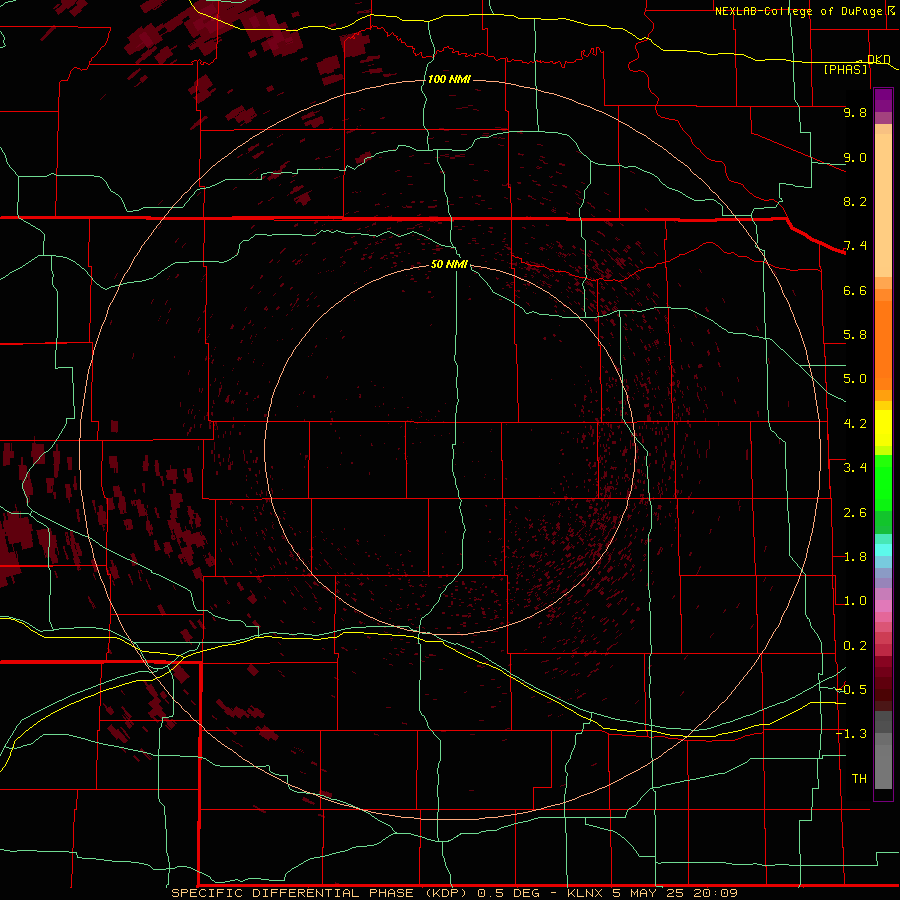Screen dimensions: 900x900
Task: Click the 5.0 value on the color scale
Action: tap(855, 379)
